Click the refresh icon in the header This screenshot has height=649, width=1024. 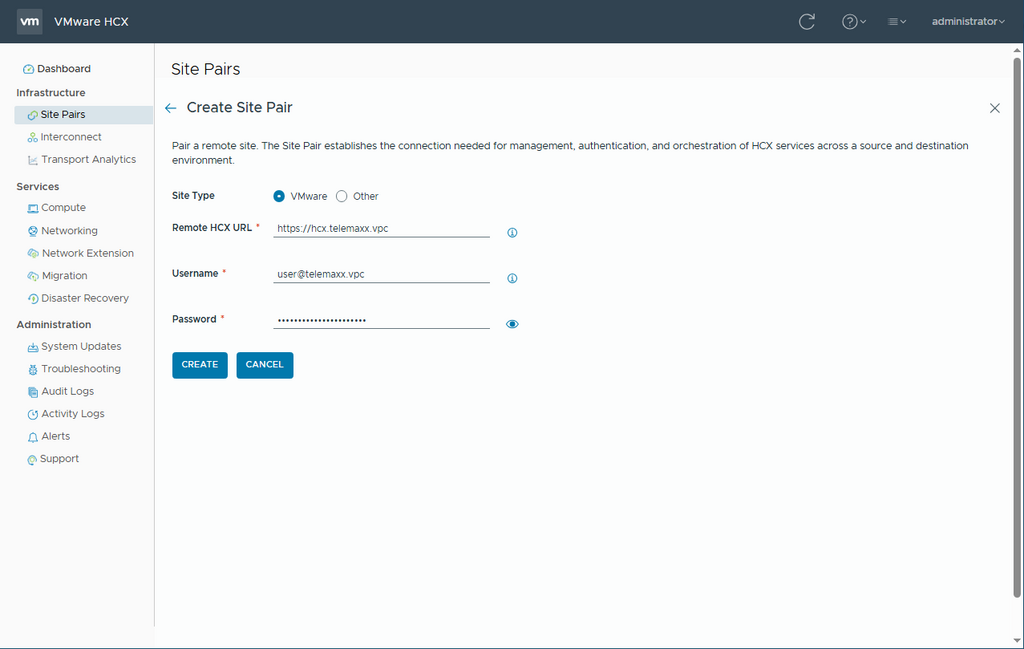click(x=807, y=21)
